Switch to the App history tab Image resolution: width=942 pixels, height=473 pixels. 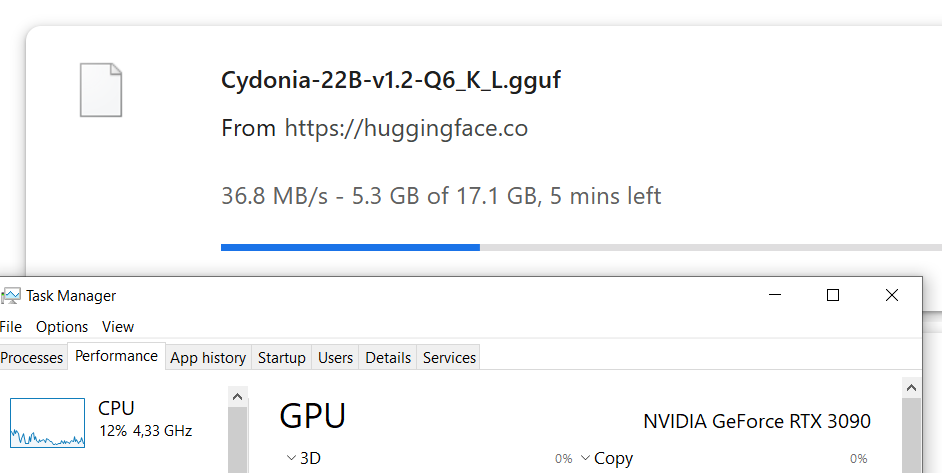click(x=208, y=358)
